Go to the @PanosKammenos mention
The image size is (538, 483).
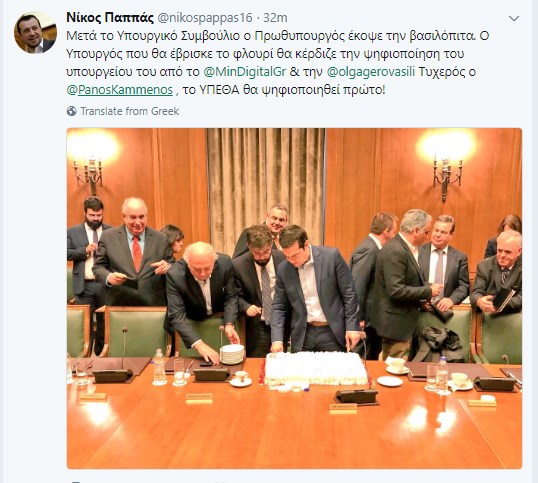[x=120, y=90]
